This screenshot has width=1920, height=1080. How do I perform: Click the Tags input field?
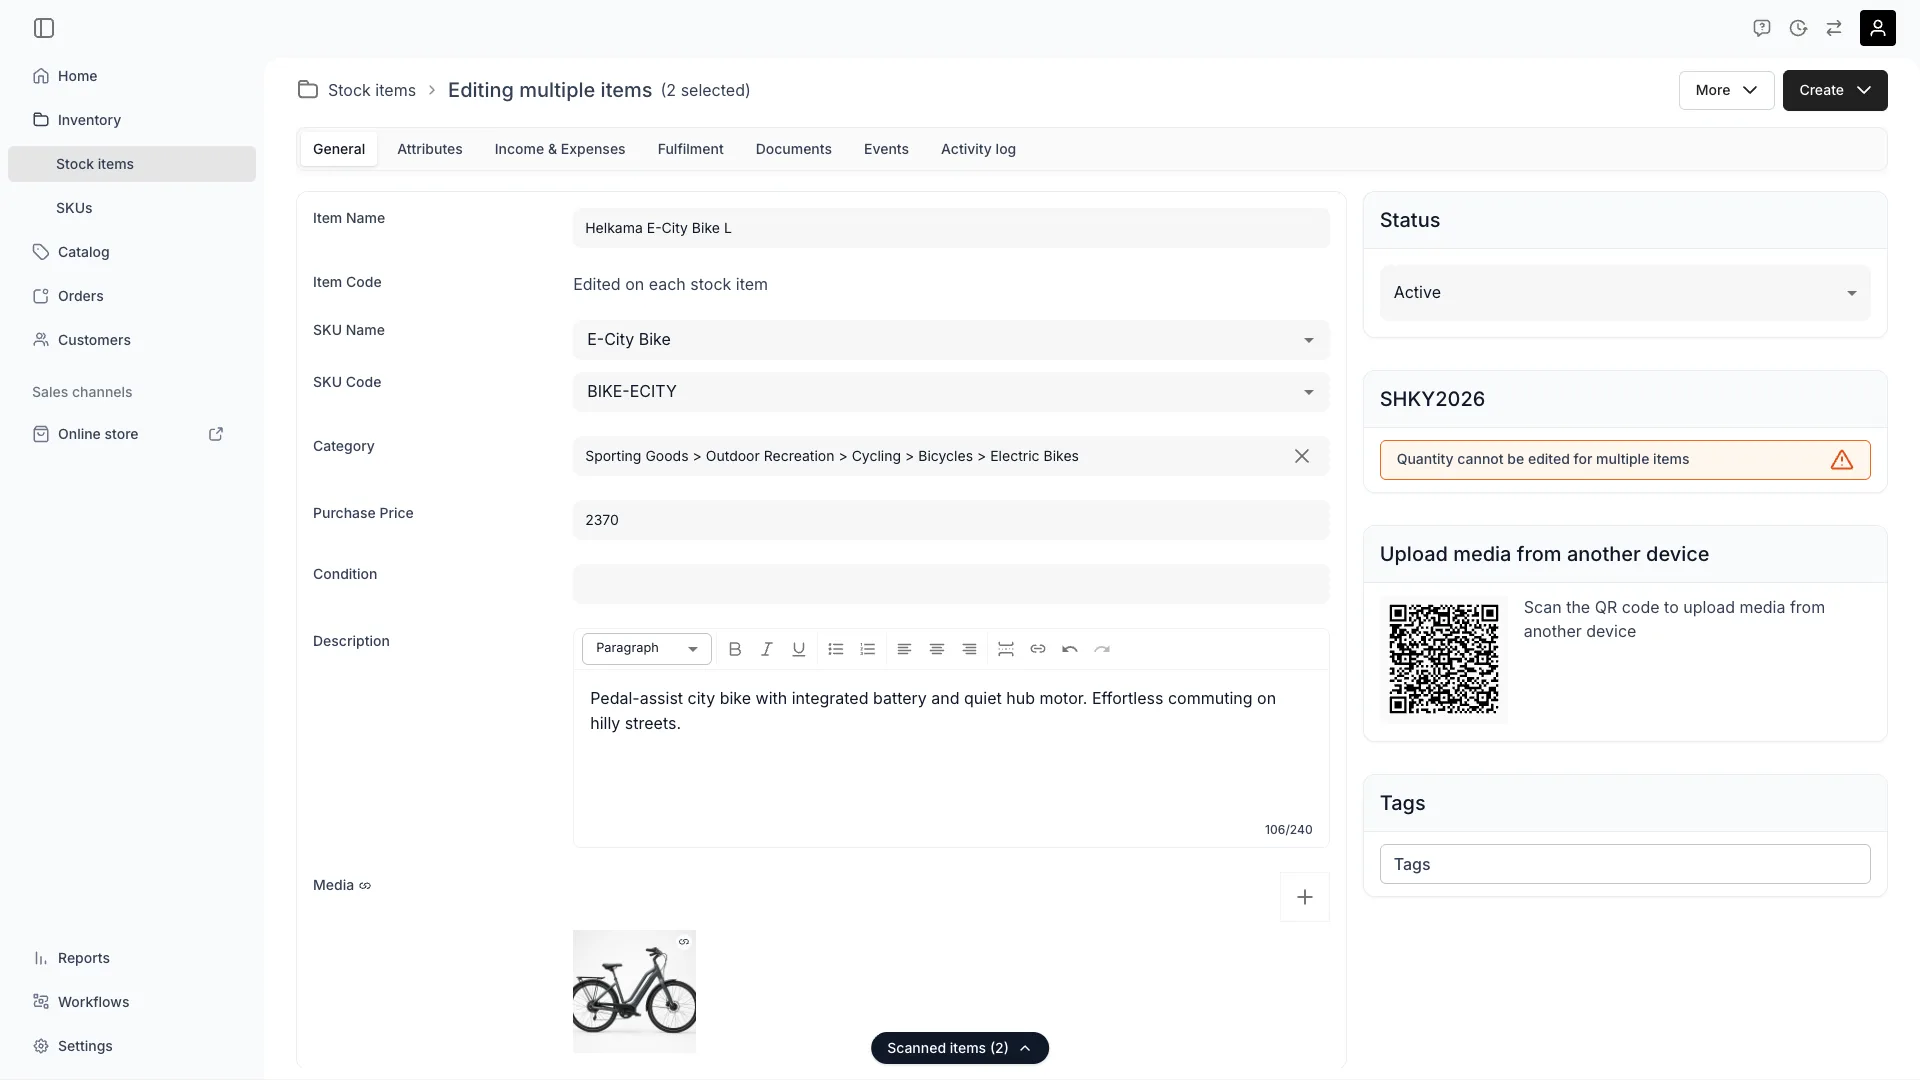pyautogui.click(x=1625, y=864)
